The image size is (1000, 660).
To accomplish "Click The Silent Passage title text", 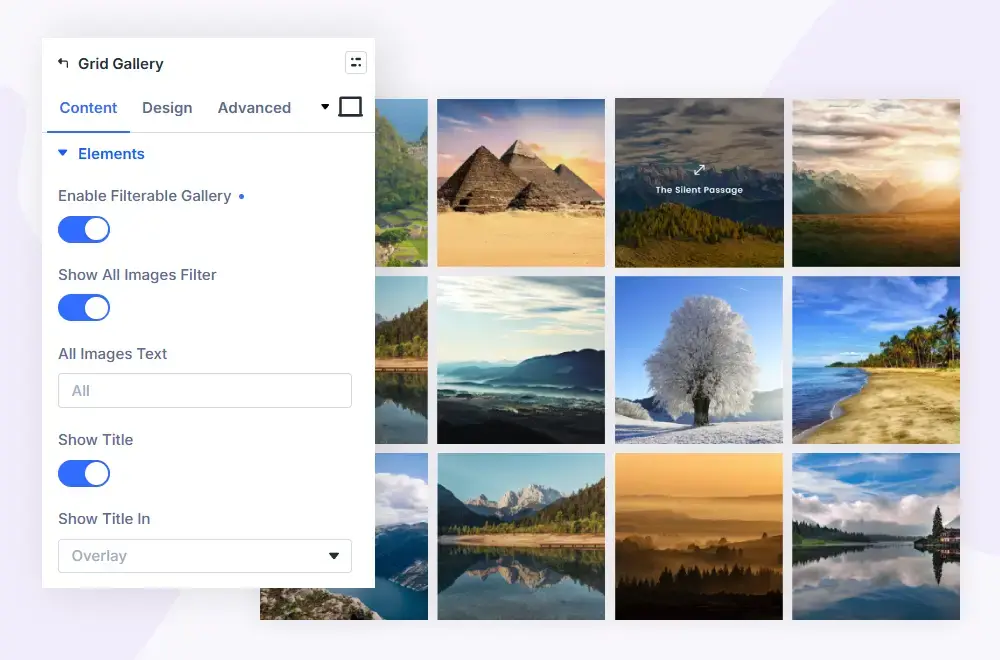I will click(x=699, y=189).
